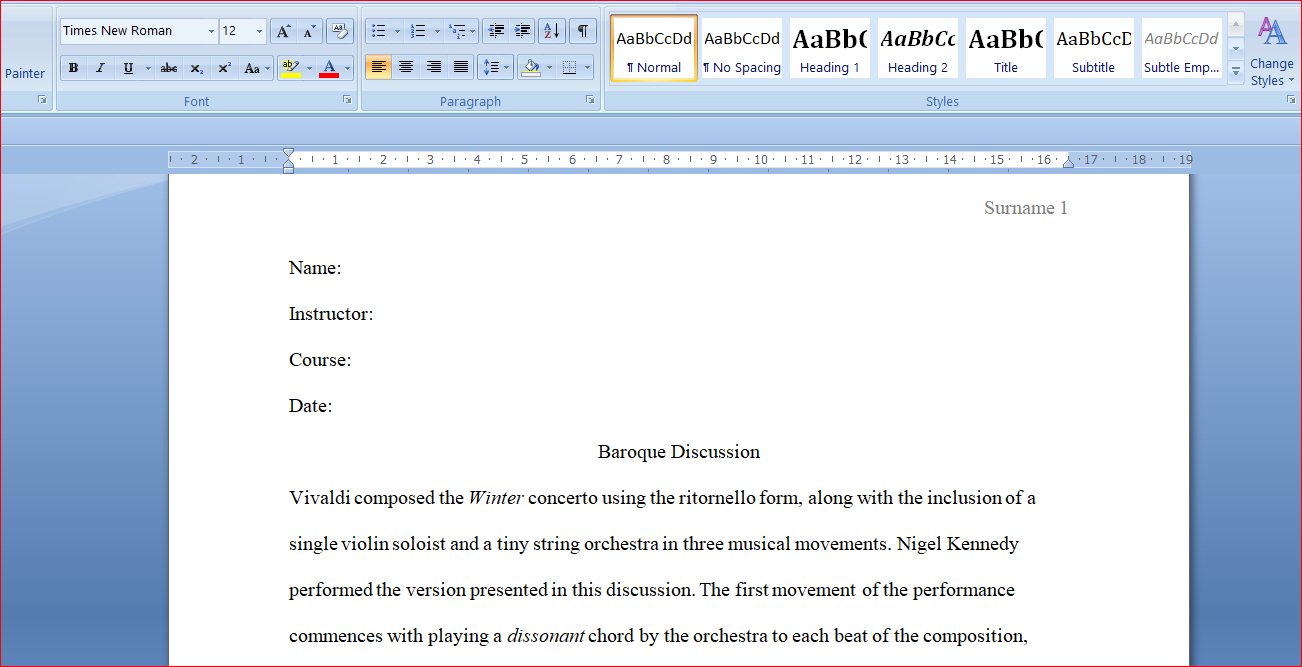Apply the Title style
This screenshot has height=667, width=1302.
pyautogui.click(x=1006, y=48)
